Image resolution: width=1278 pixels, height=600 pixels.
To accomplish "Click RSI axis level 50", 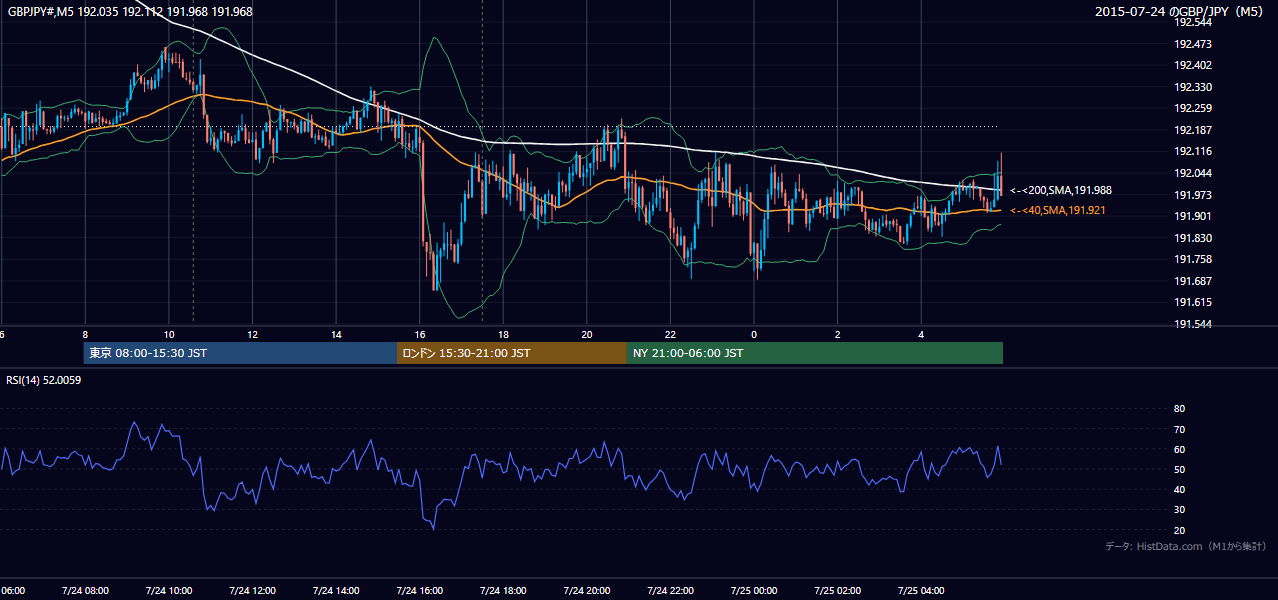I will (1179, 469).
